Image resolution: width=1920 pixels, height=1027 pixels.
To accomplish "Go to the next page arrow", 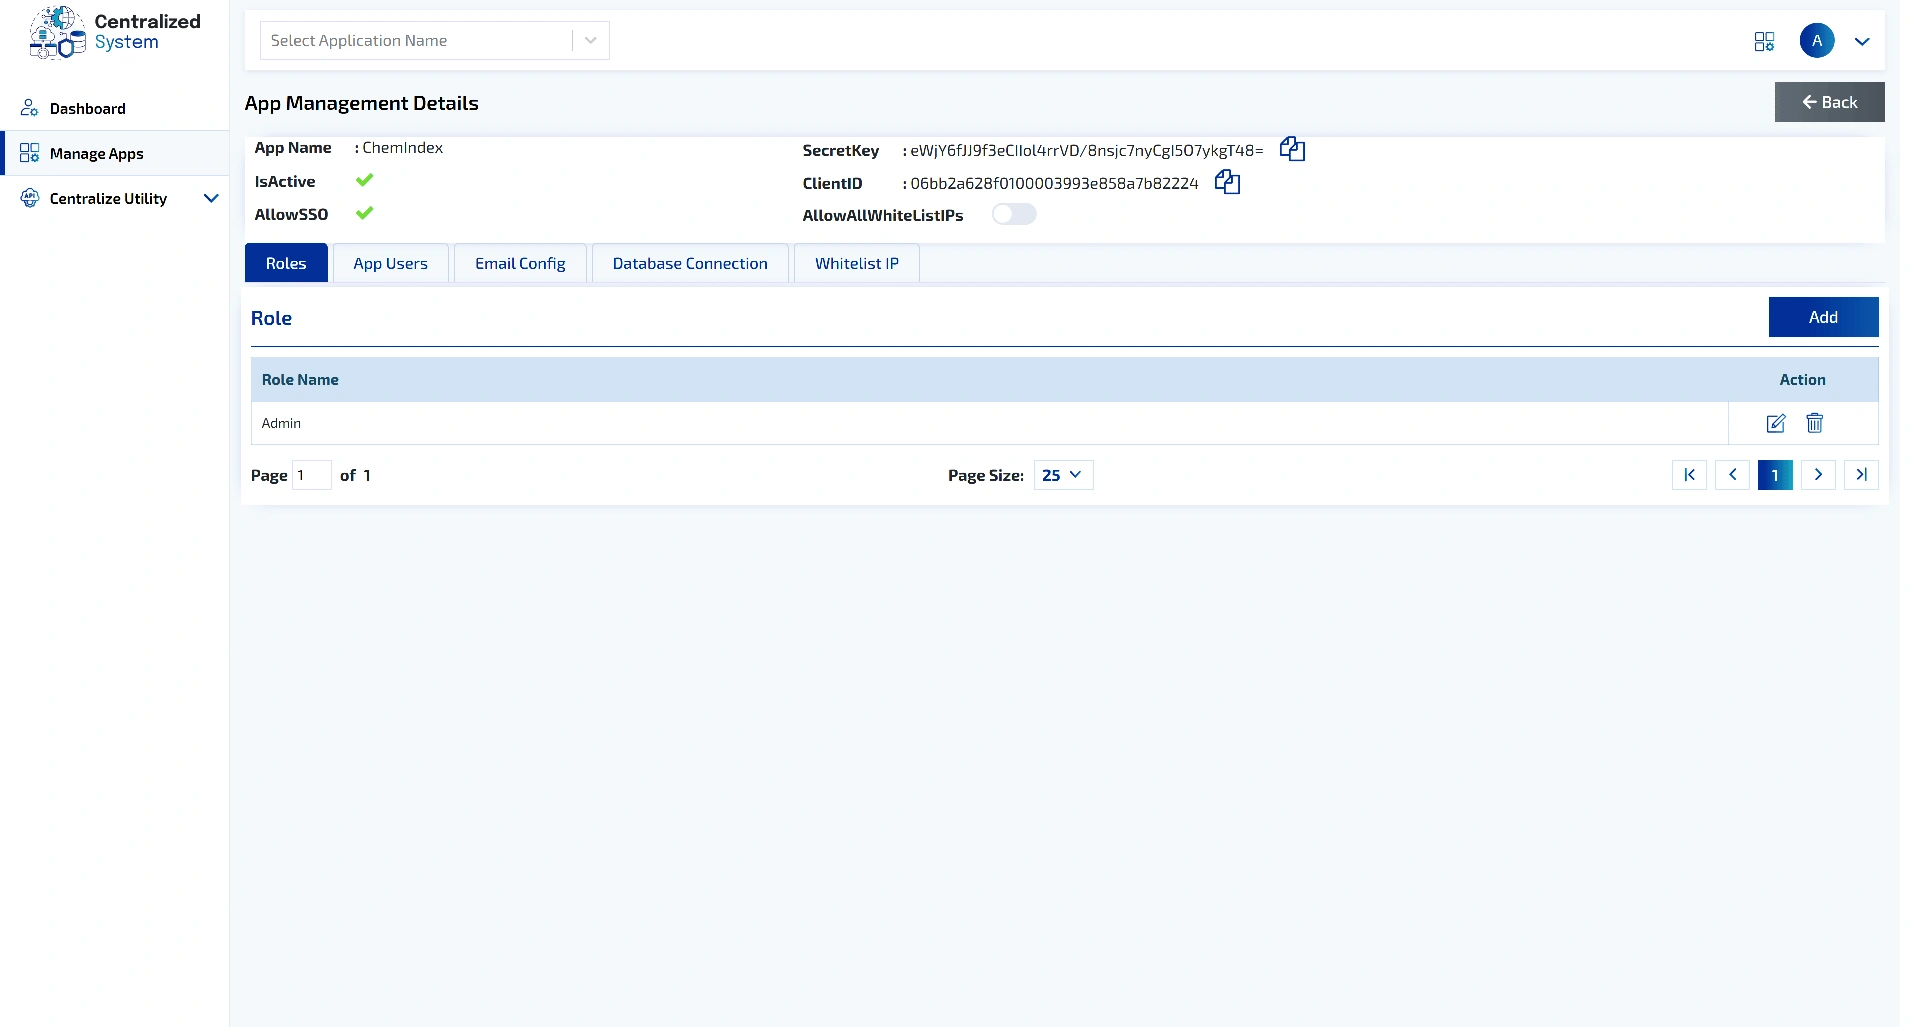I will point(1818,475).
